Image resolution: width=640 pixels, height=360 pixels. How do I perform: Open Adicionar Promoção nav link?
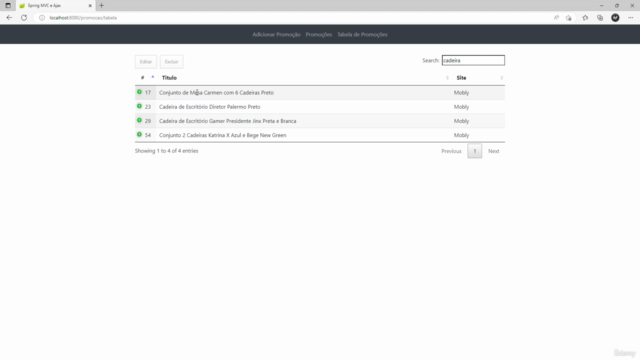[276, 35]
